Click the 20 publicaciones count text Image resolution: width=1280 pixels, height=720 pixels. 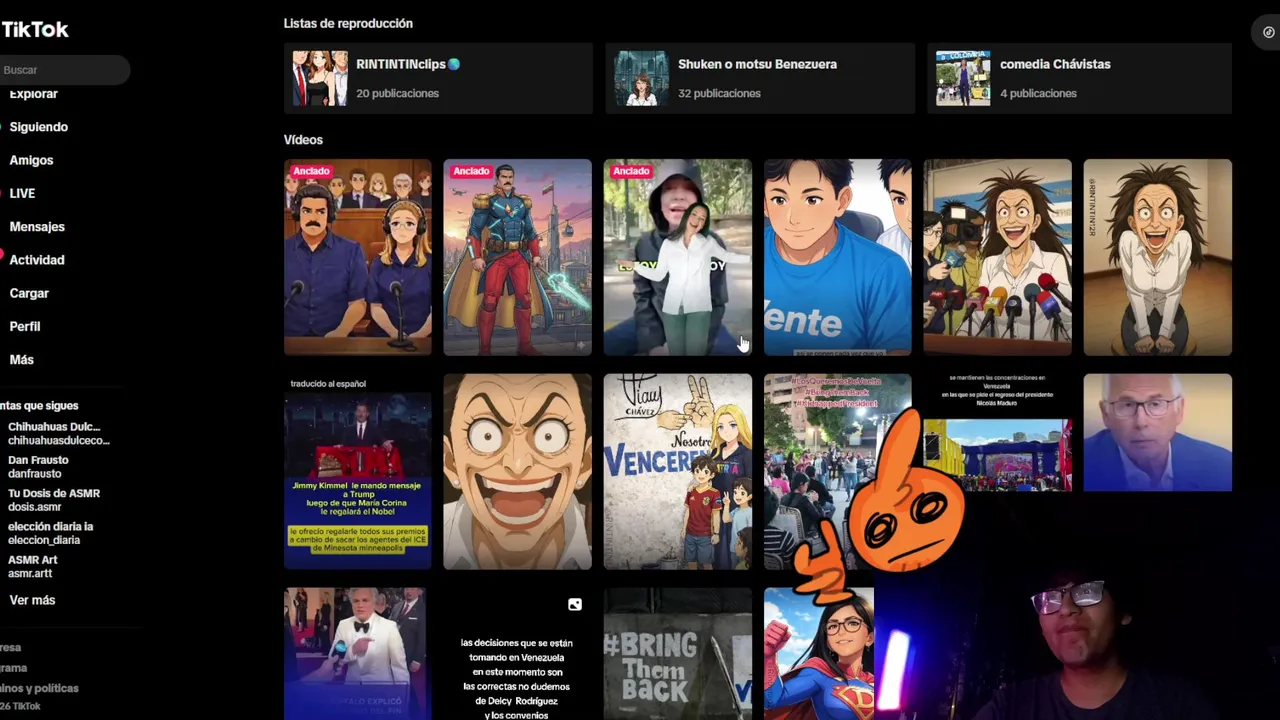point(397,93)
